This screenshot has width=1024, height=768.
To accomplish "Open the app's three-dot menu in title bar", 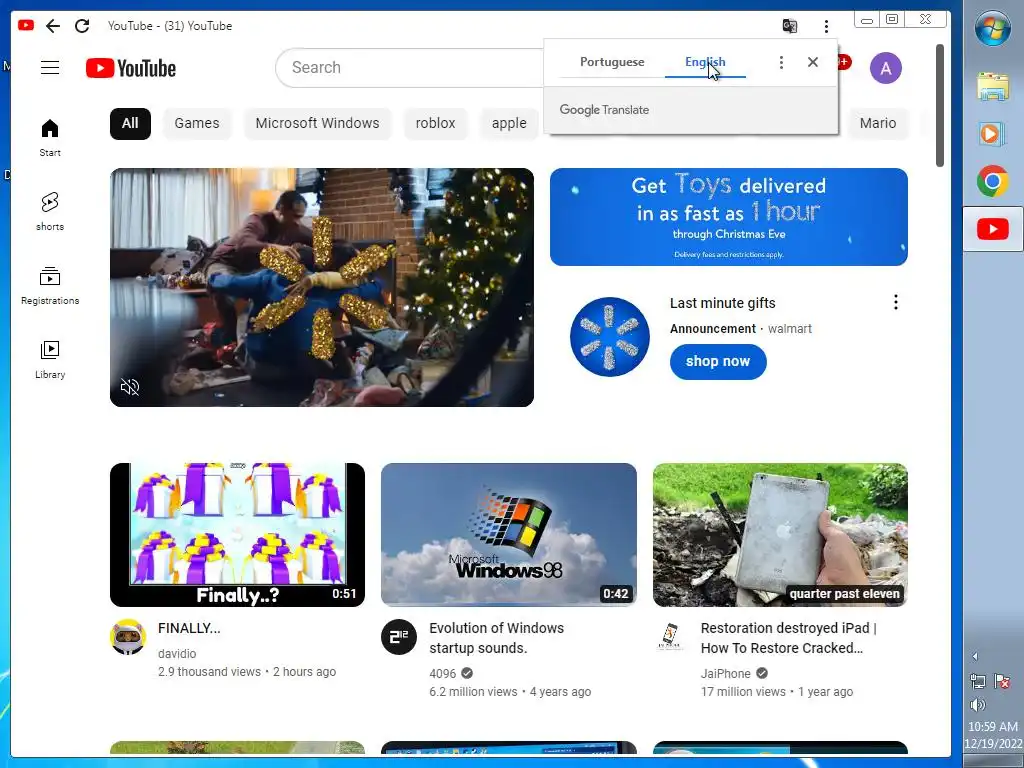I will click(x=826, y=26).
